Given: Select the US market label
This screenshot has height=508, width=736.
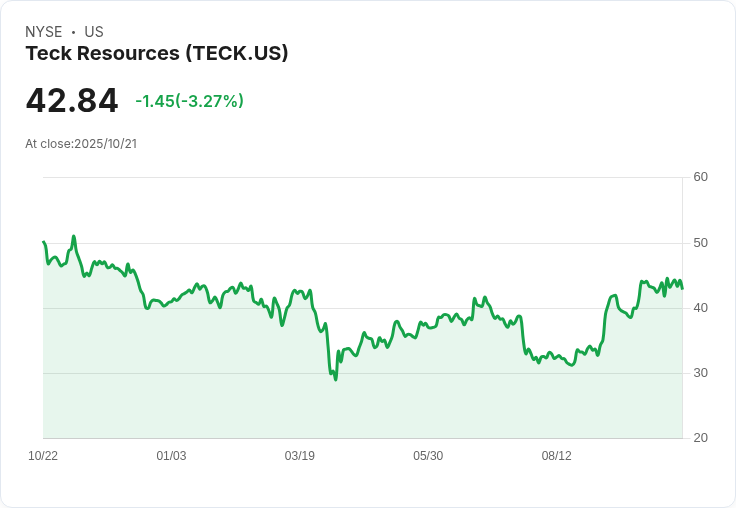Looking at the screenshot, I should tap(94, 32).
